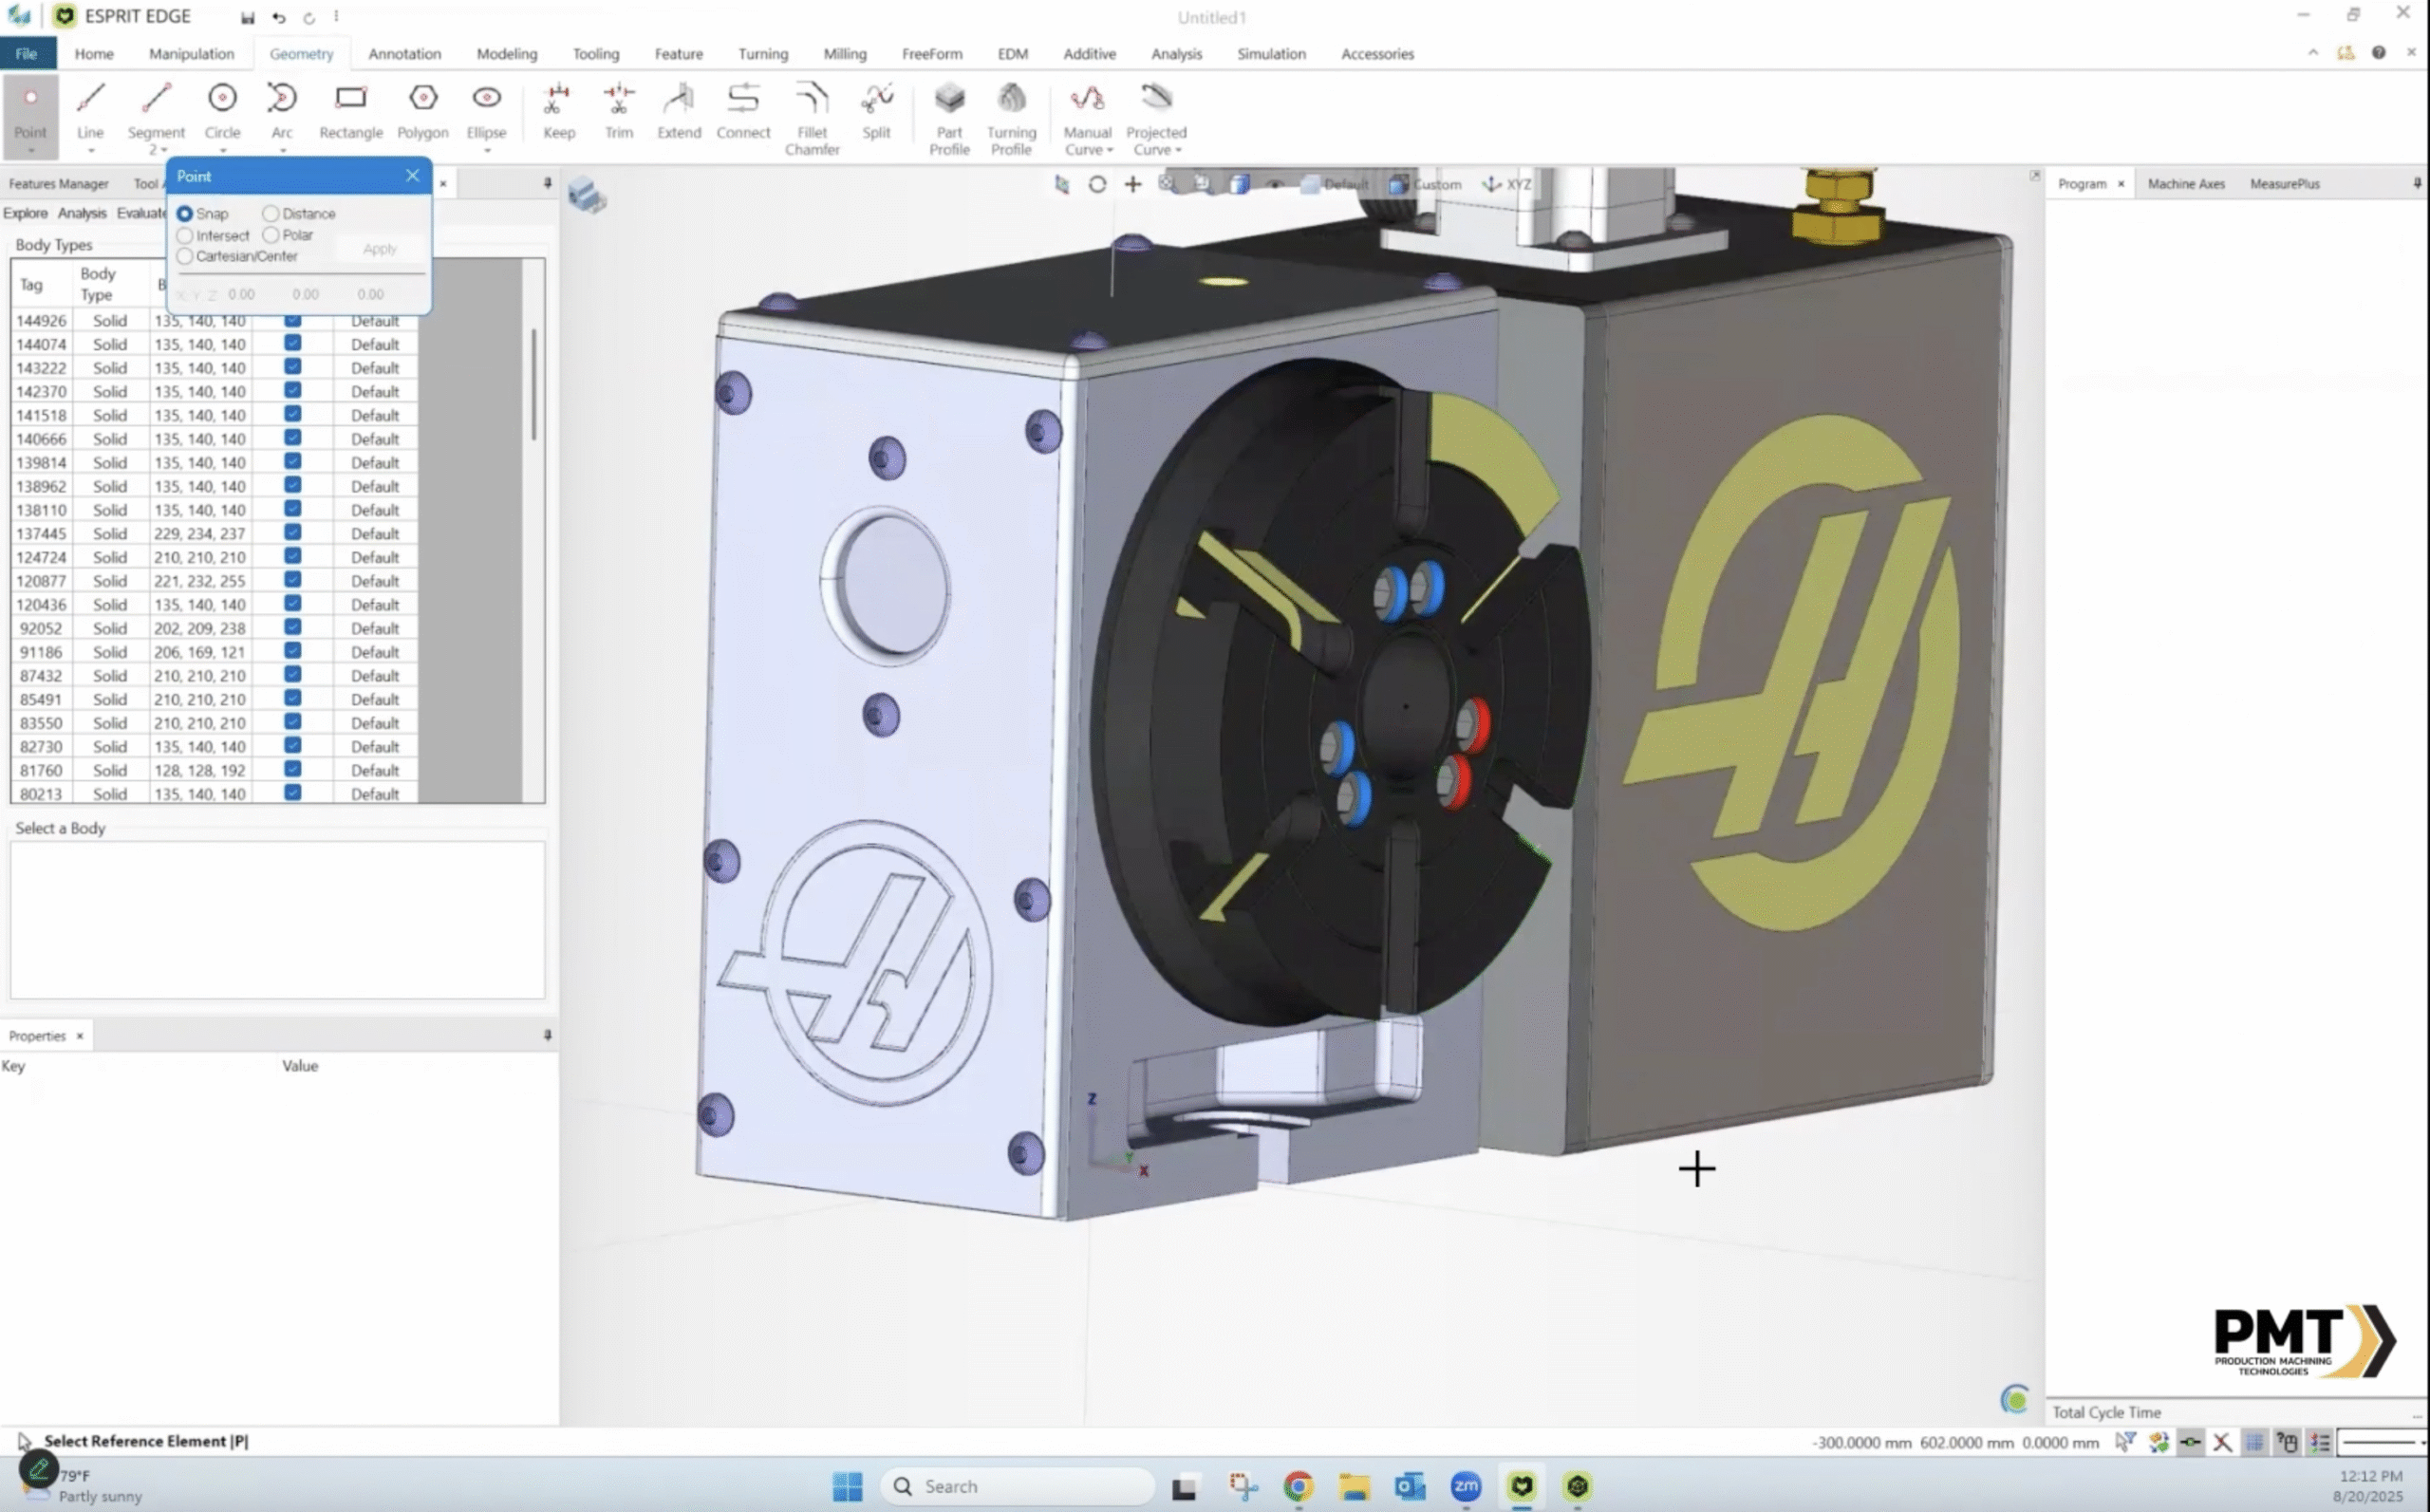
Task: Uncheck the checkbox for body 144074
Action: coord(293,343)
